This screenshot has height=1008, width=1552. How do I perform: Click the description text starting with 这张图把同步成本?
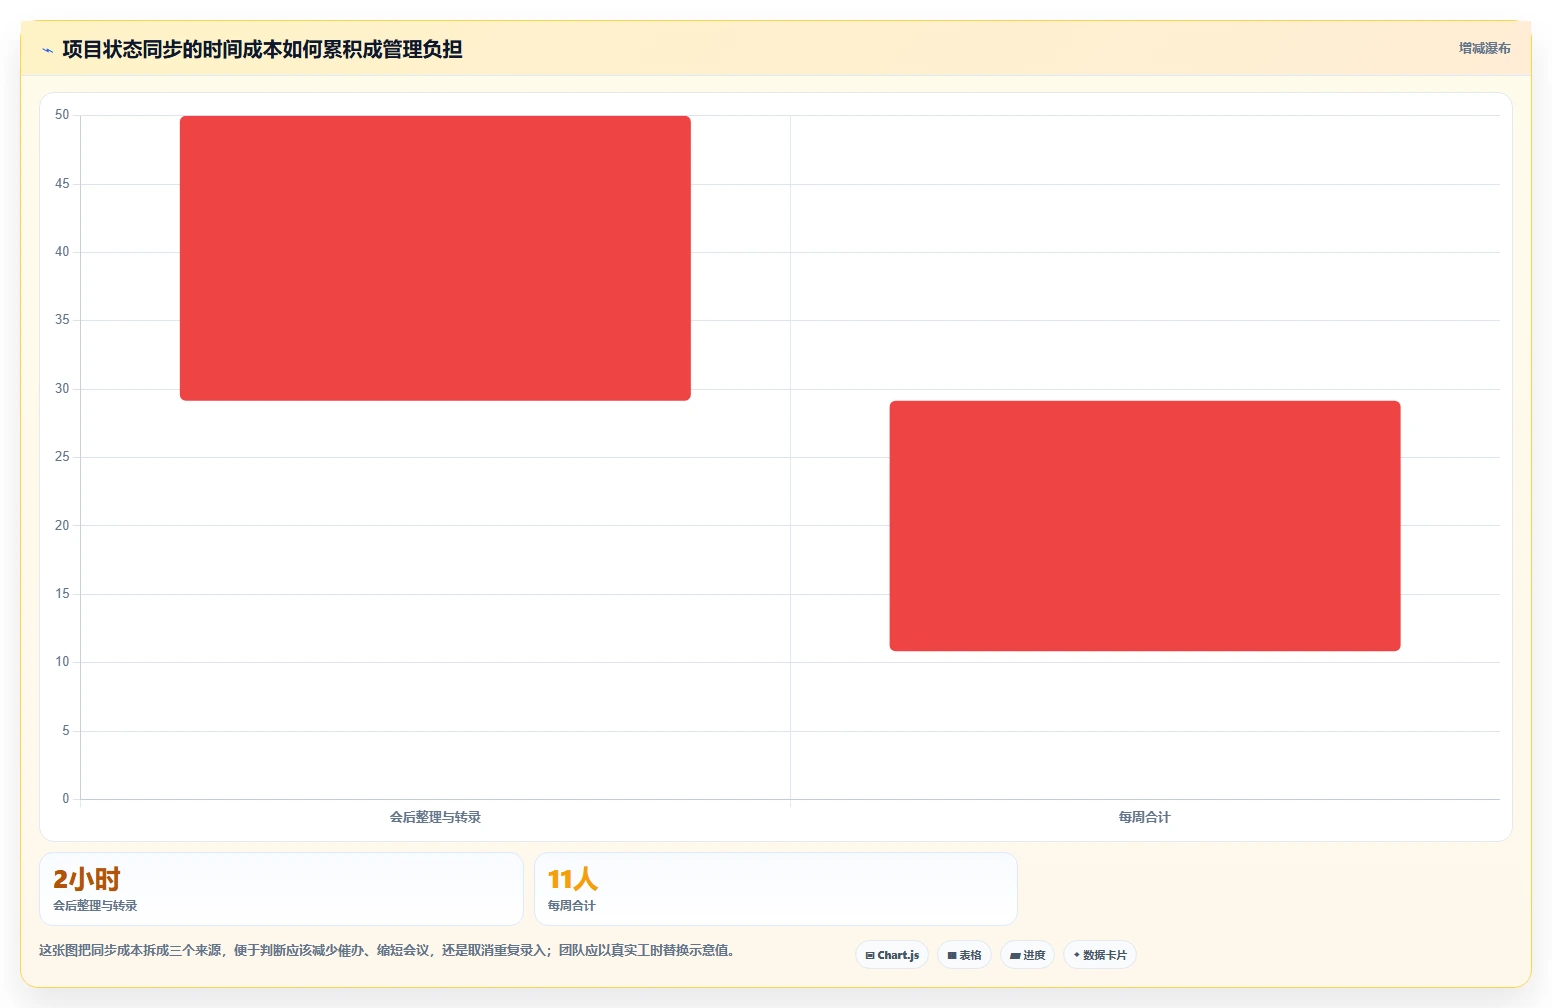click(x=387, y=950)
